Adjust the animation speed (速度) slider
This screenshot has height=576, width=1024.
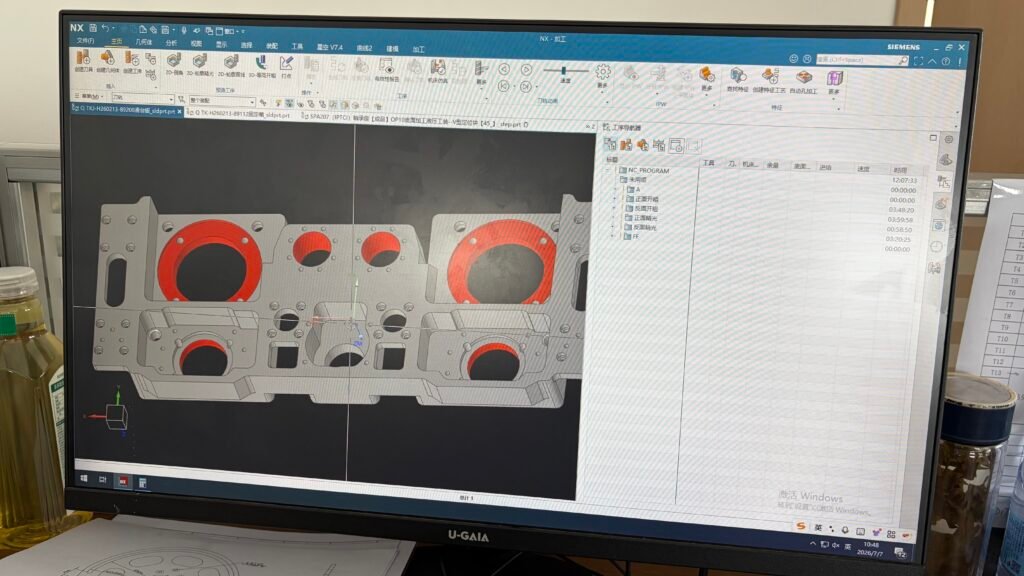click(x=565, y=71)
